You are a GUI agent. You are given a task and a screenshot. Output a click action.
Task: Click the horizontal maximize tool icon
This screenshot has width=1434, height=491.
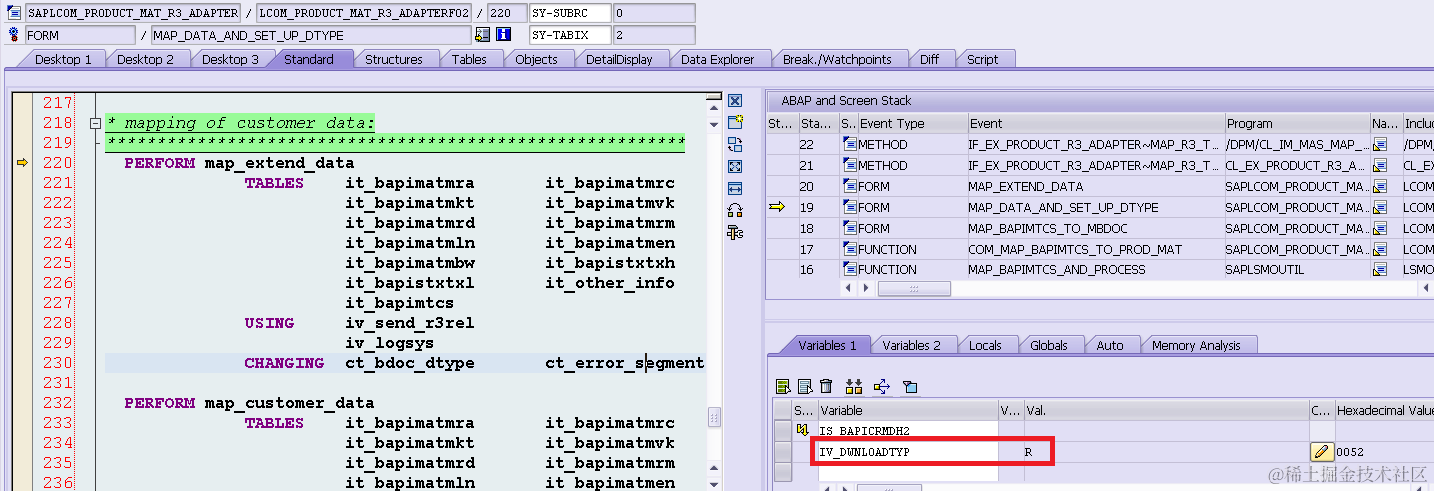click(735, 188)
